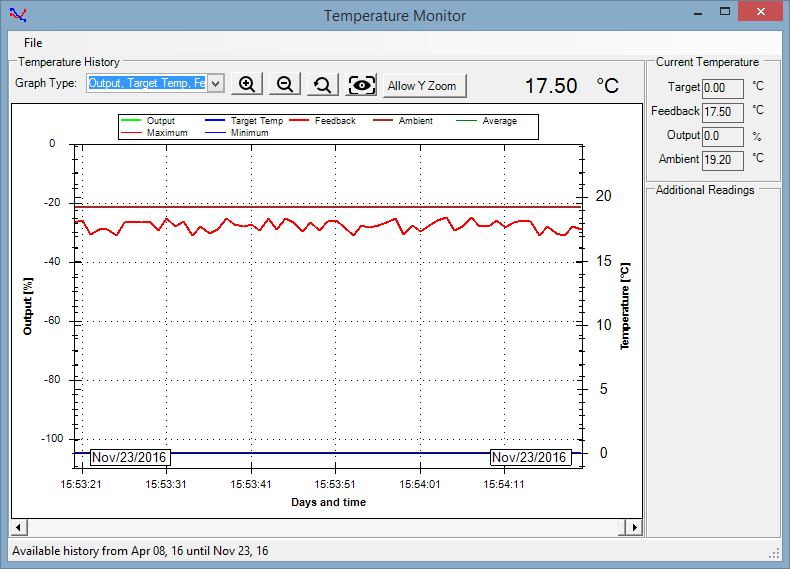Image resolution: width=790 pixels, height=569 pixels.
Task: Click the Temperature History group label
Action: (69, 62)
